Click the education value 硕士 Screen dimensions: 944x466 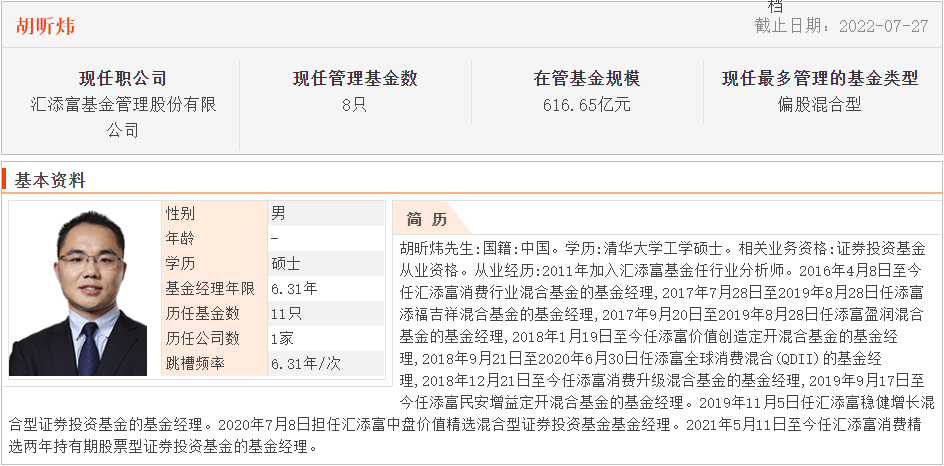point(285,264)
